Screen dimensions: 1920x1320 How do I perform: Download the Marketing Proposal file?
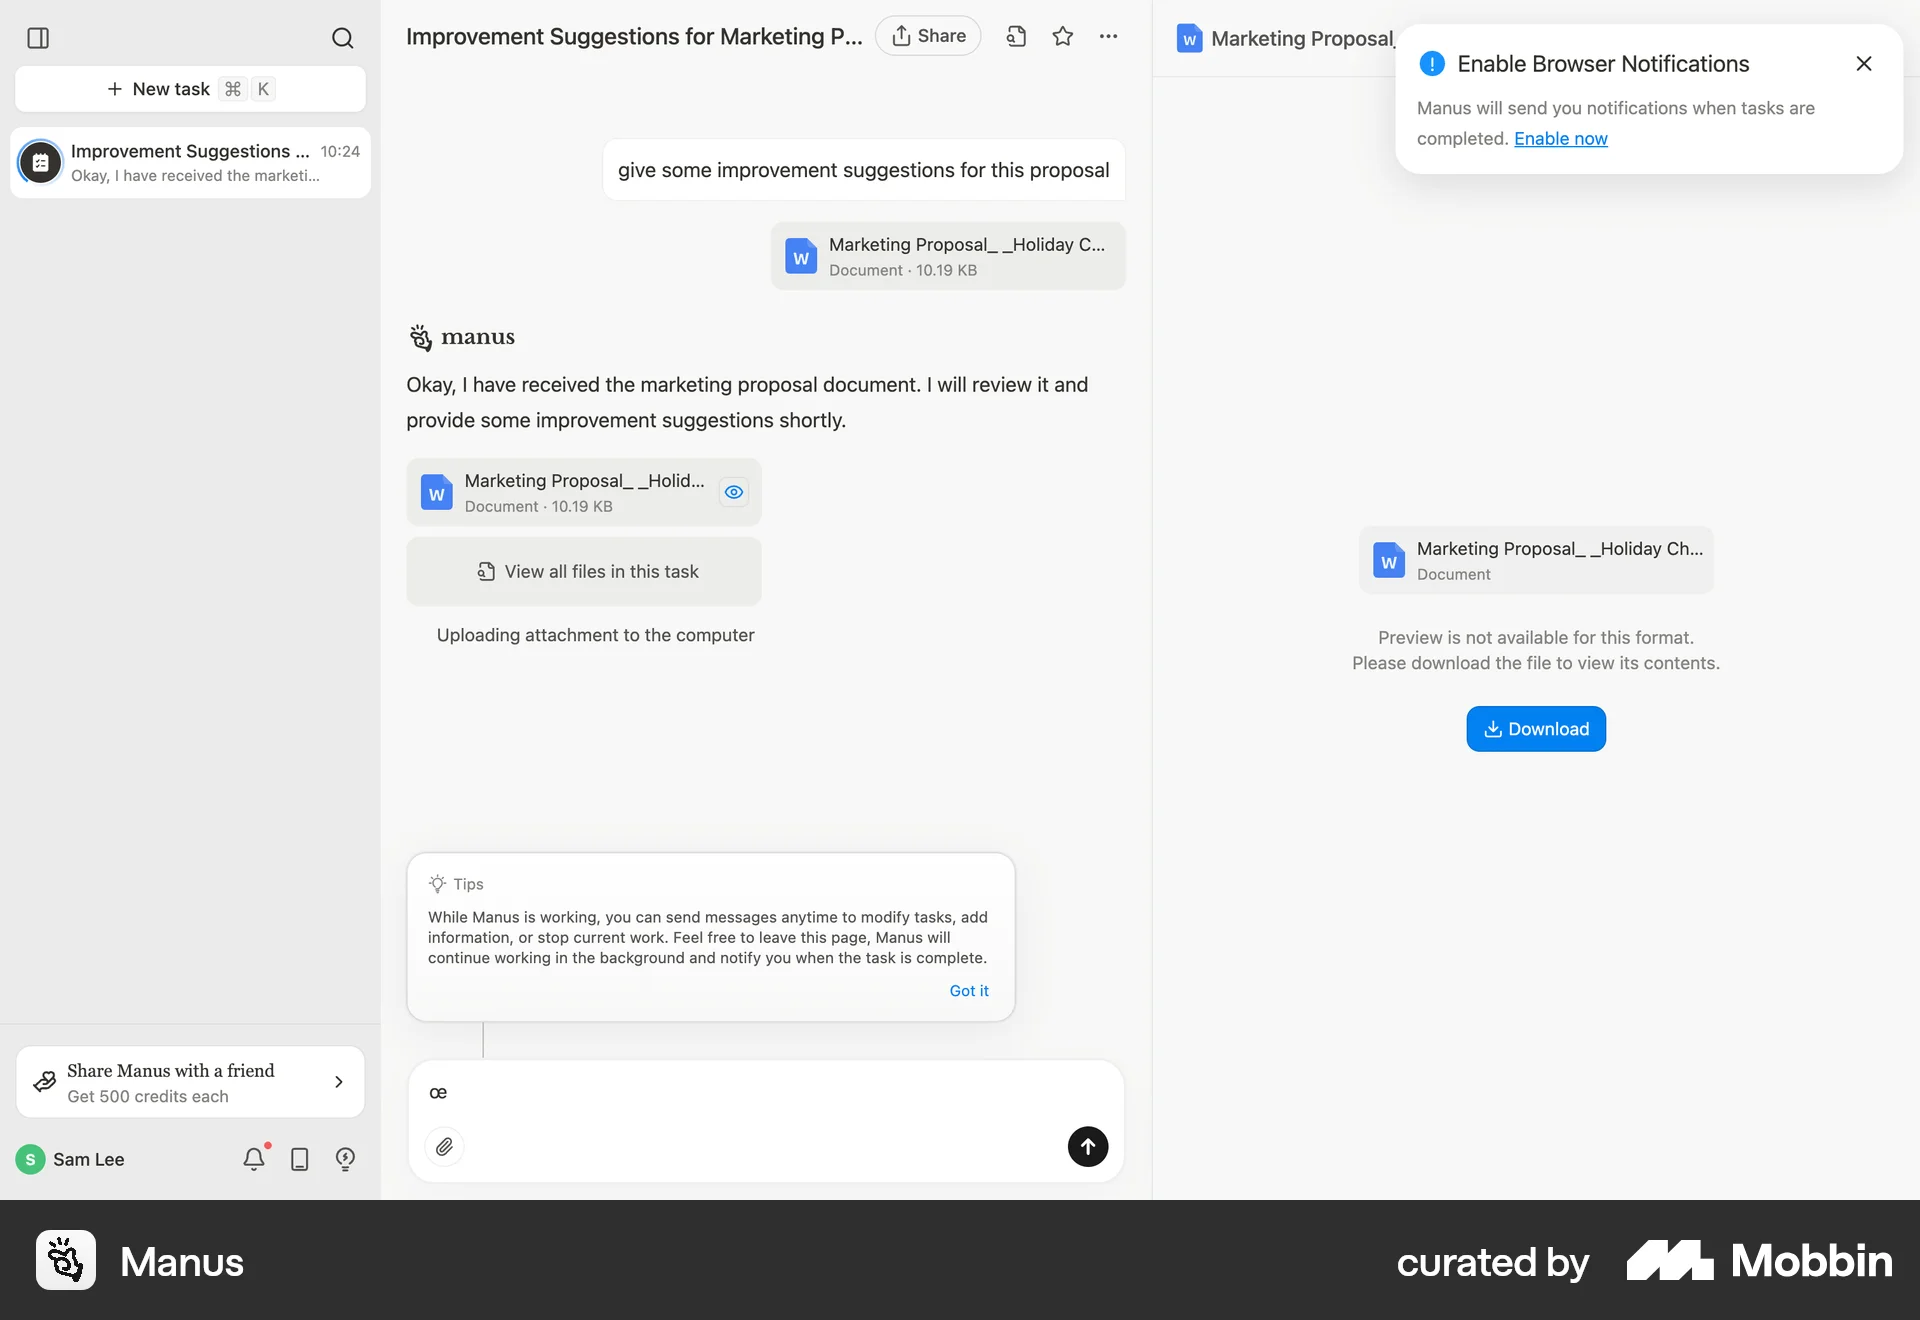(x=1535, y=729)
